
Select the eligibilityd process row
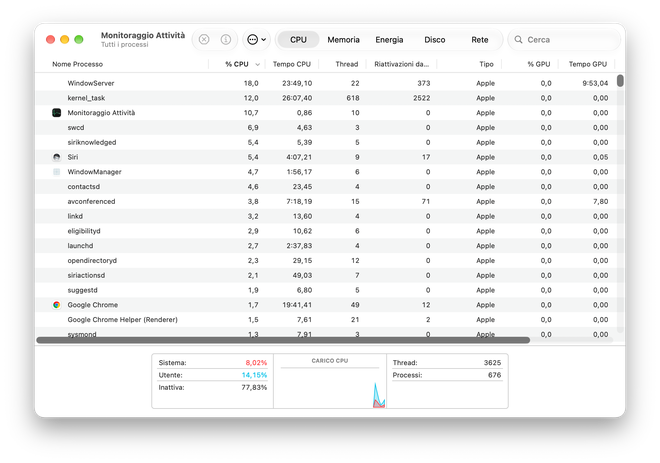[326, 231]
